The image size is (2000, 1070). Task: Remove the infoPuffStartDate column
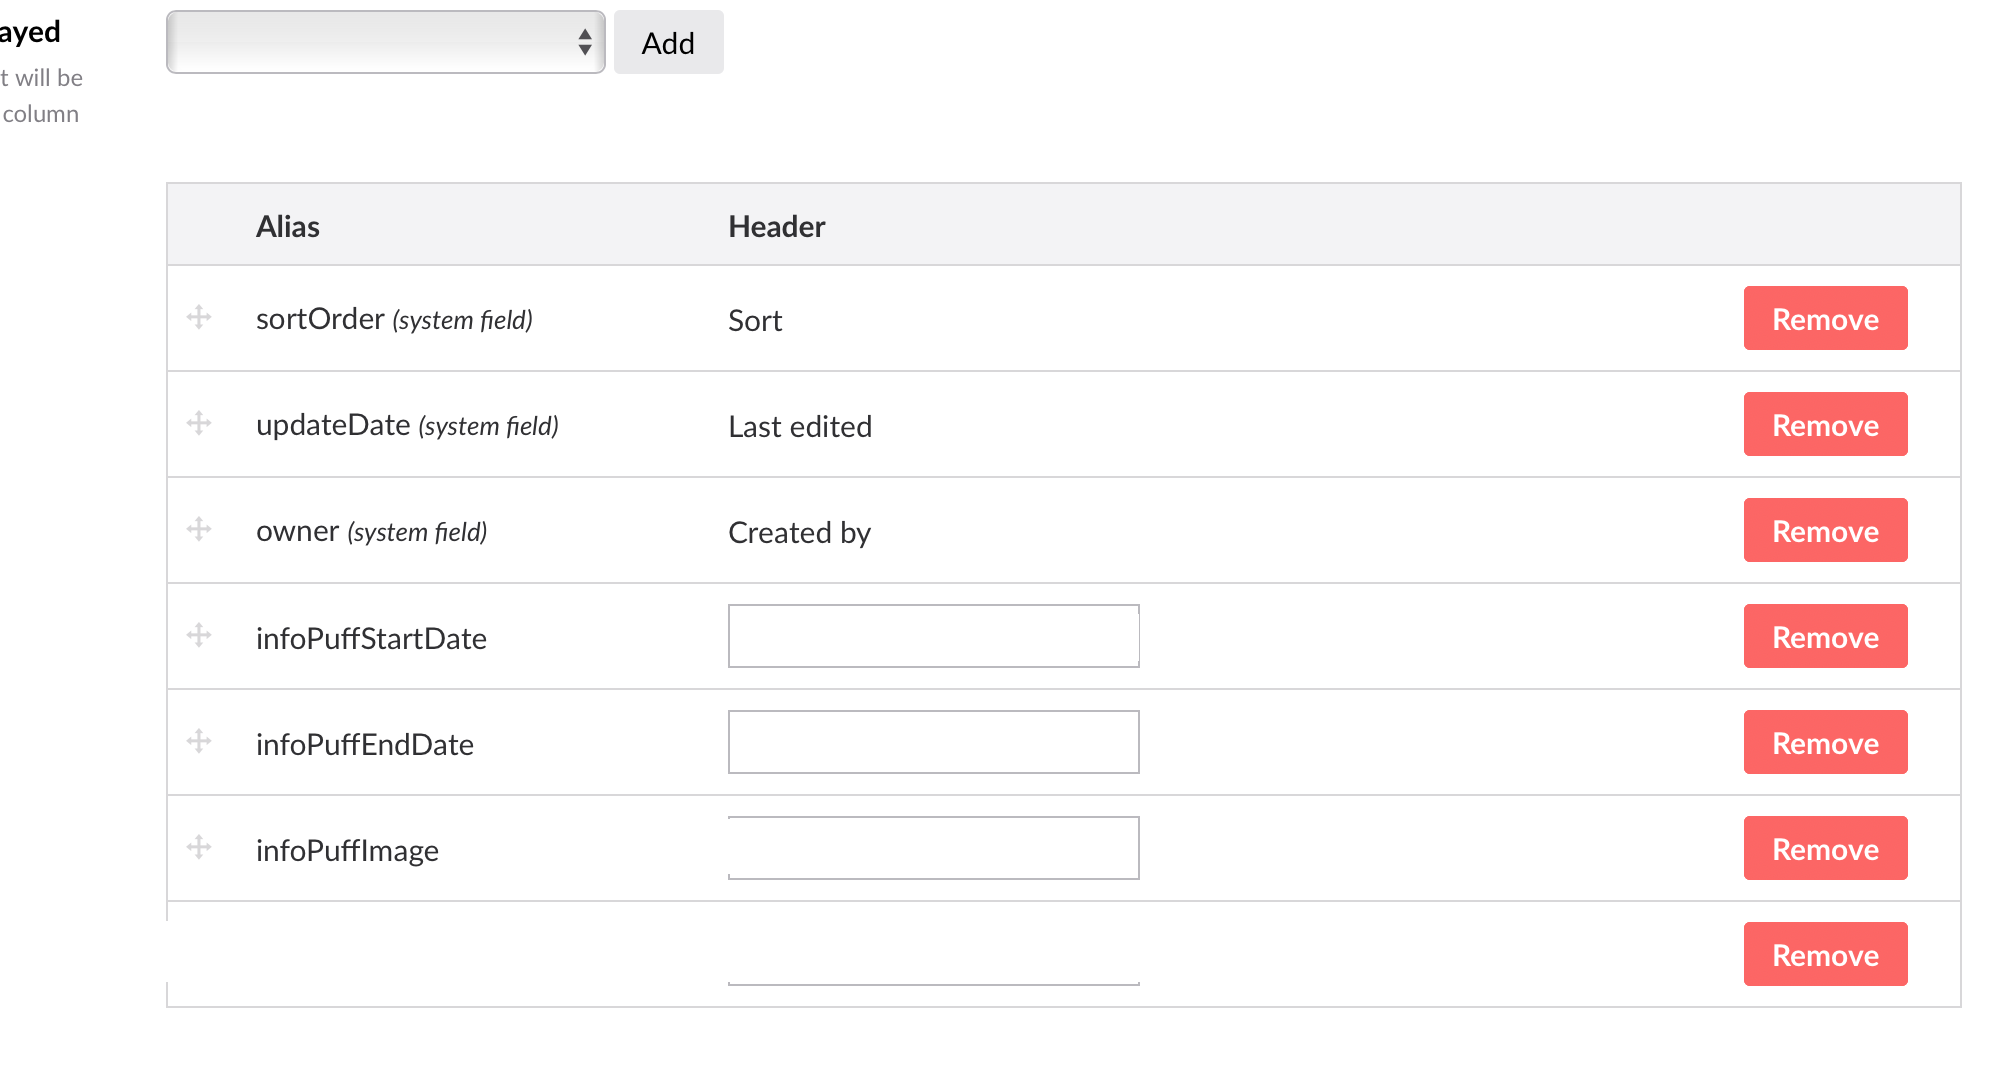(x=1824, y=637)
